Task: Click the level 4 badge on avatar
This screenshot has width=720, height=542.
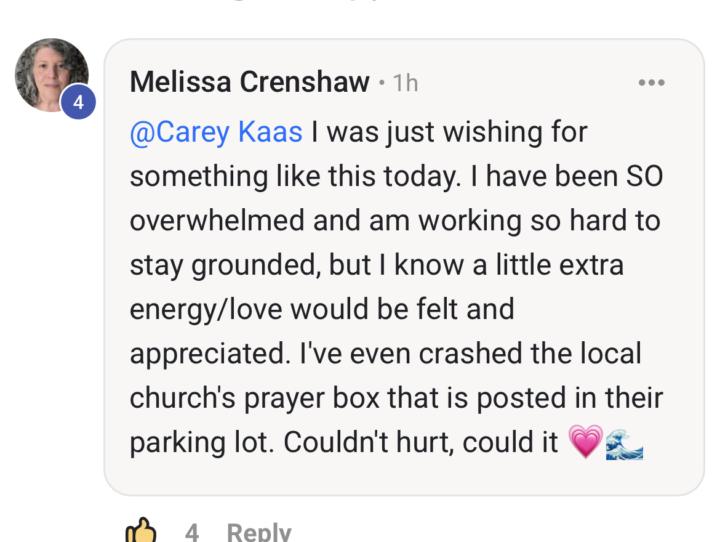Action: (78, 102)
